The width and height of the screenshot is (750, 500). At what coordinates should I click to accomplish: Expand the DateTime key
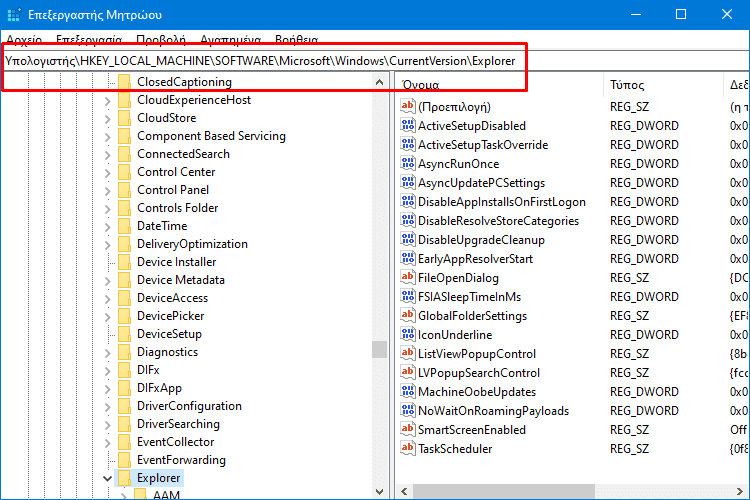108,227
